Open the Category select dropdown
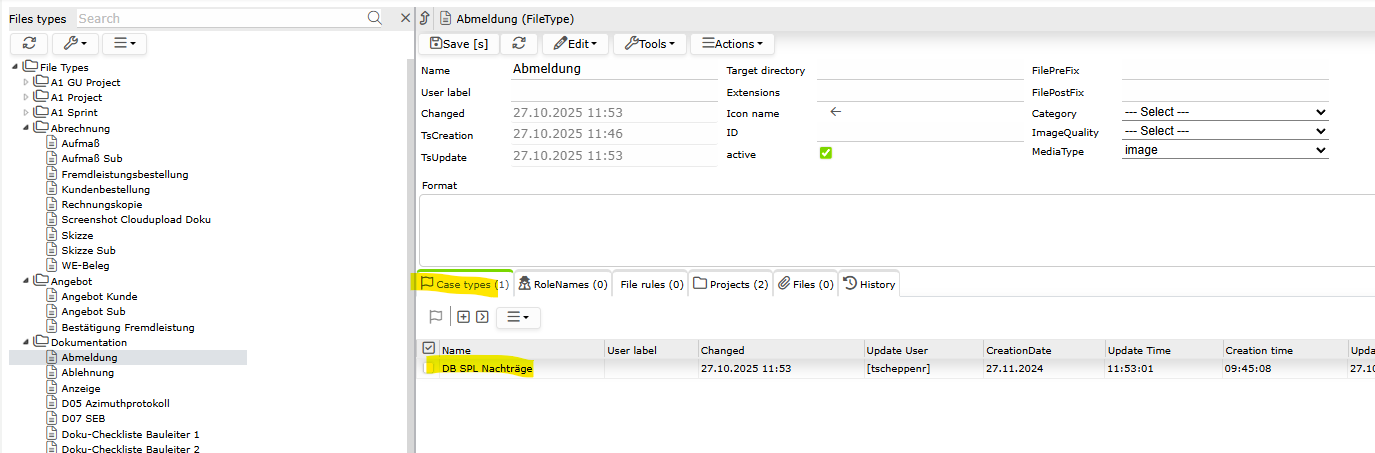The height and width of the screenshot is (453, 1375). [x=1225, y=112]
